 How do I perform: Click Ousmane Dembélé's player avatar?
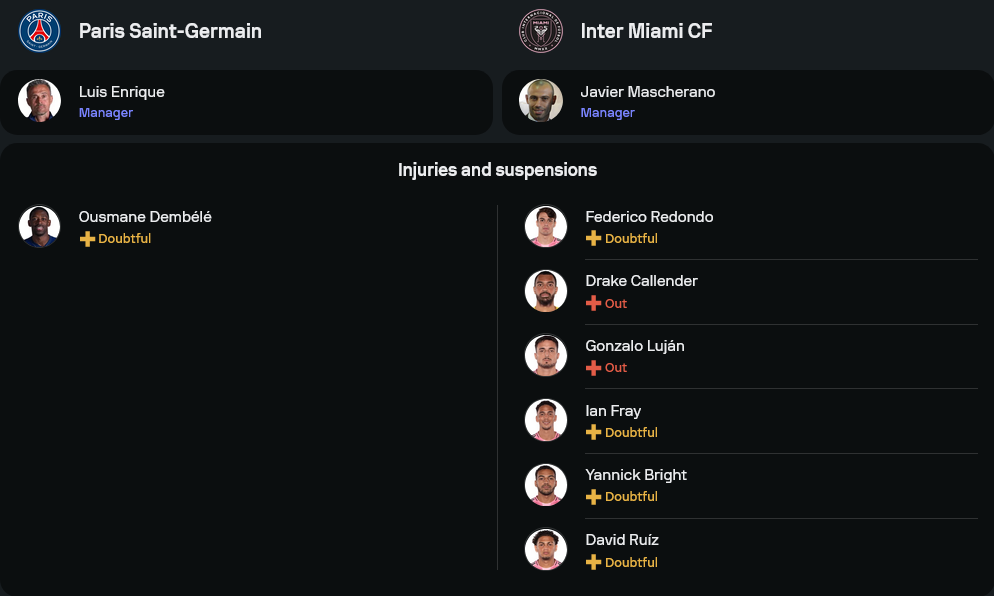point(40,226)
